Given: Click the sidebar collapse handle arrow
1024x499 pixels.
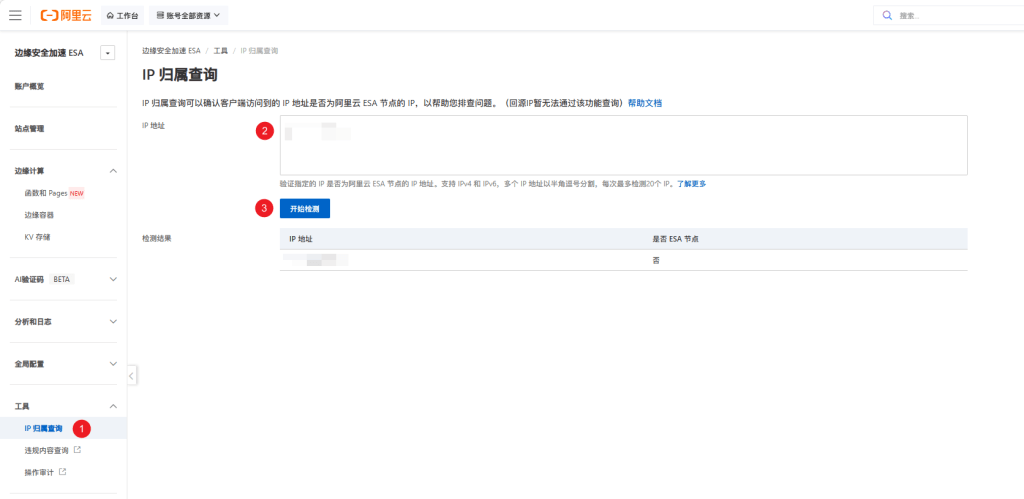Looking at the screenshot, I should click(x=131, y=376).
